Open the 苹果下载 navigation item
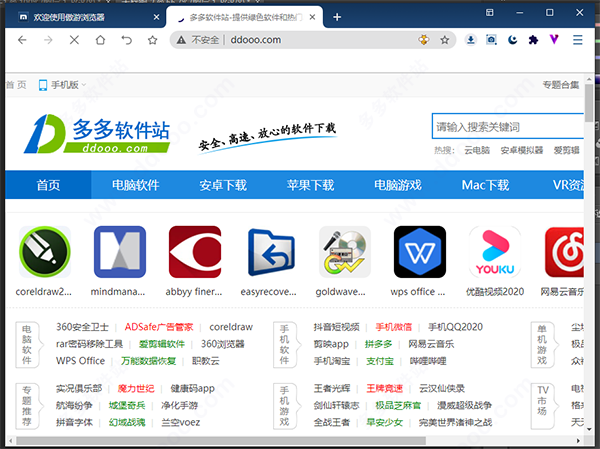 tap(310, 185)
